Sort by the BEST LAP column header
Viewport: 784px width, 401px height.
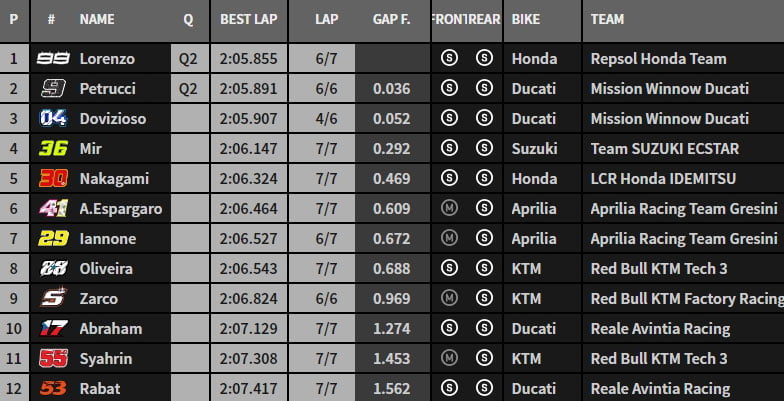pyautogui.click(x=249, y=19)
